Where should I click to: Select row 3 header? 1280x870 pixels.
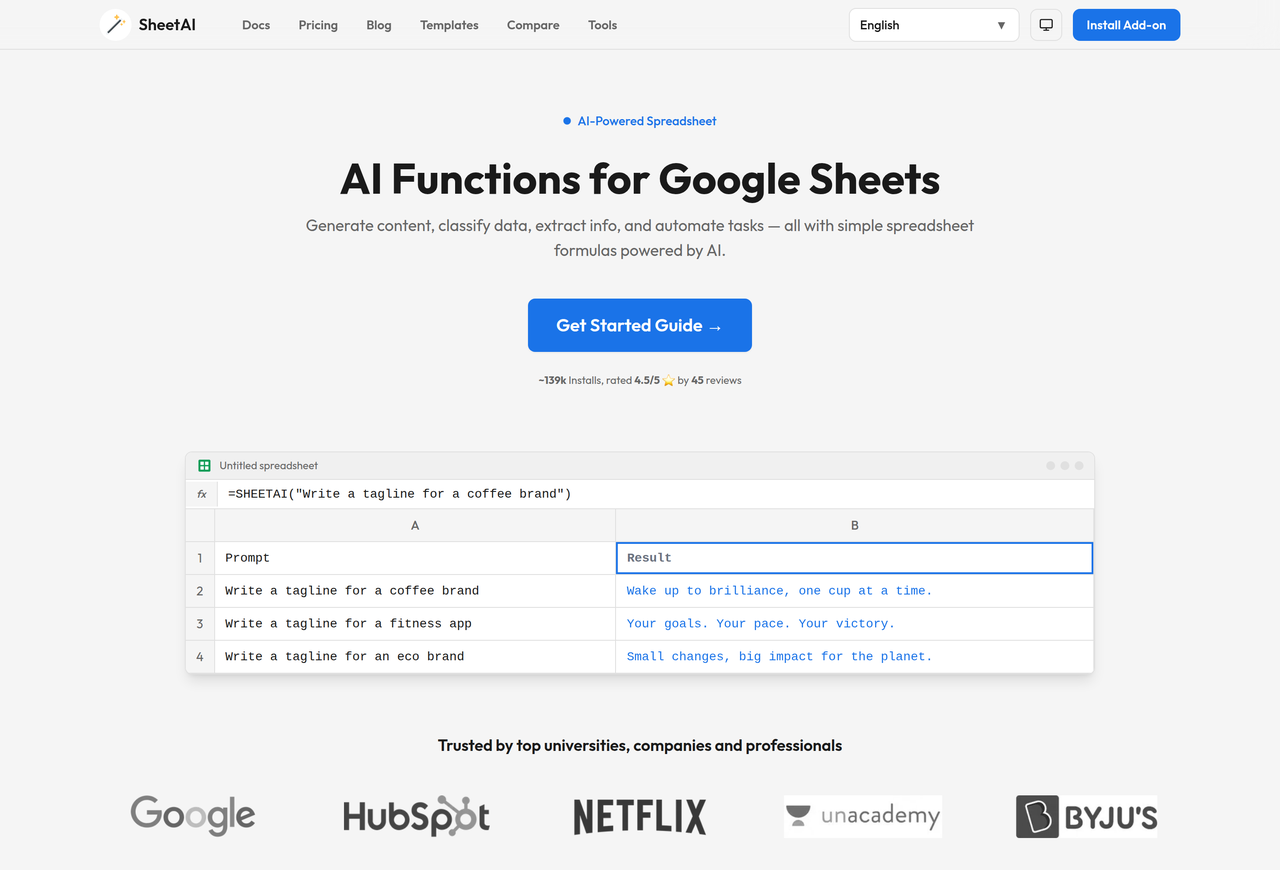[x=200, y=624]
